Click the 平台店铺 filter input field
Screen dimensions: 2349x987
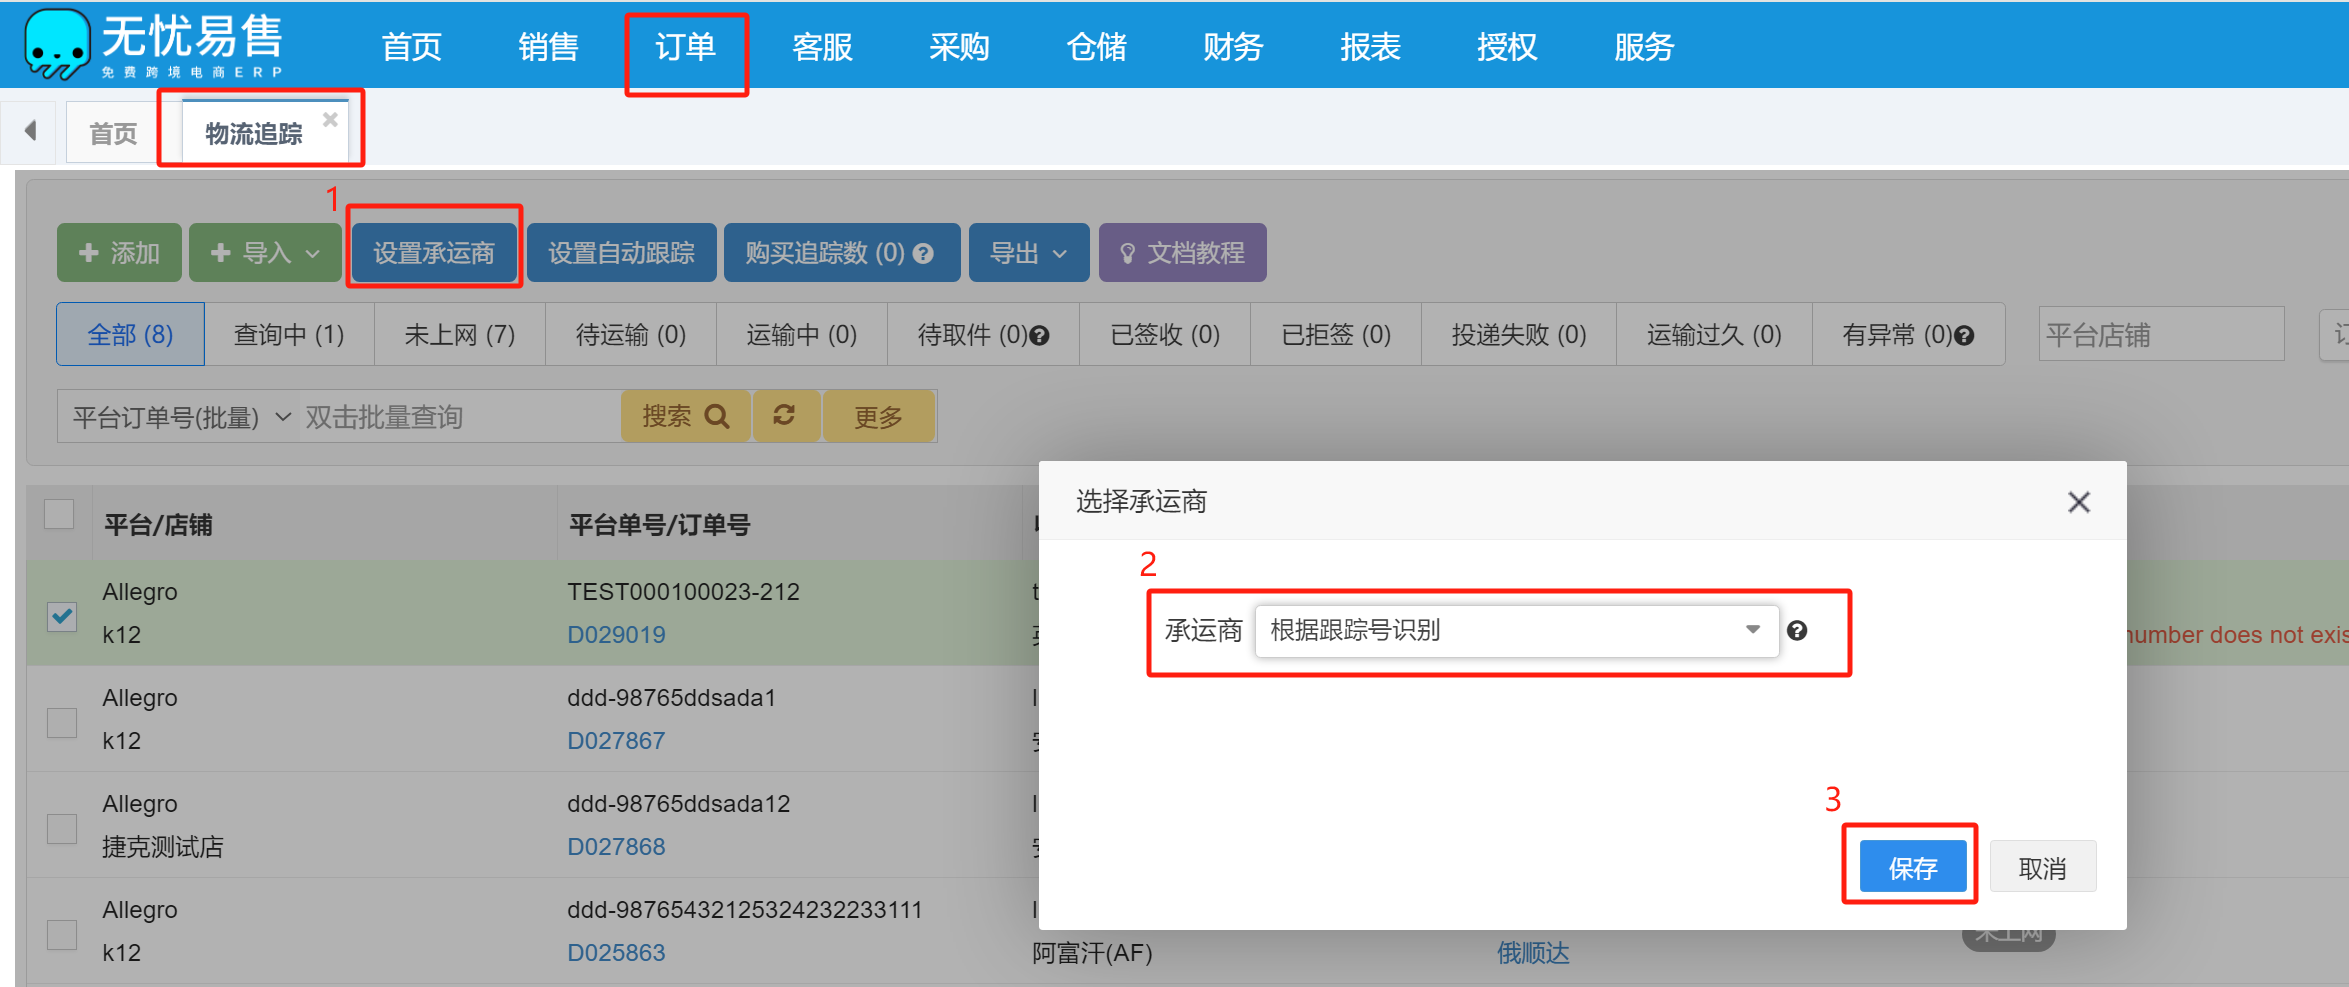[x=2160, y=335]
